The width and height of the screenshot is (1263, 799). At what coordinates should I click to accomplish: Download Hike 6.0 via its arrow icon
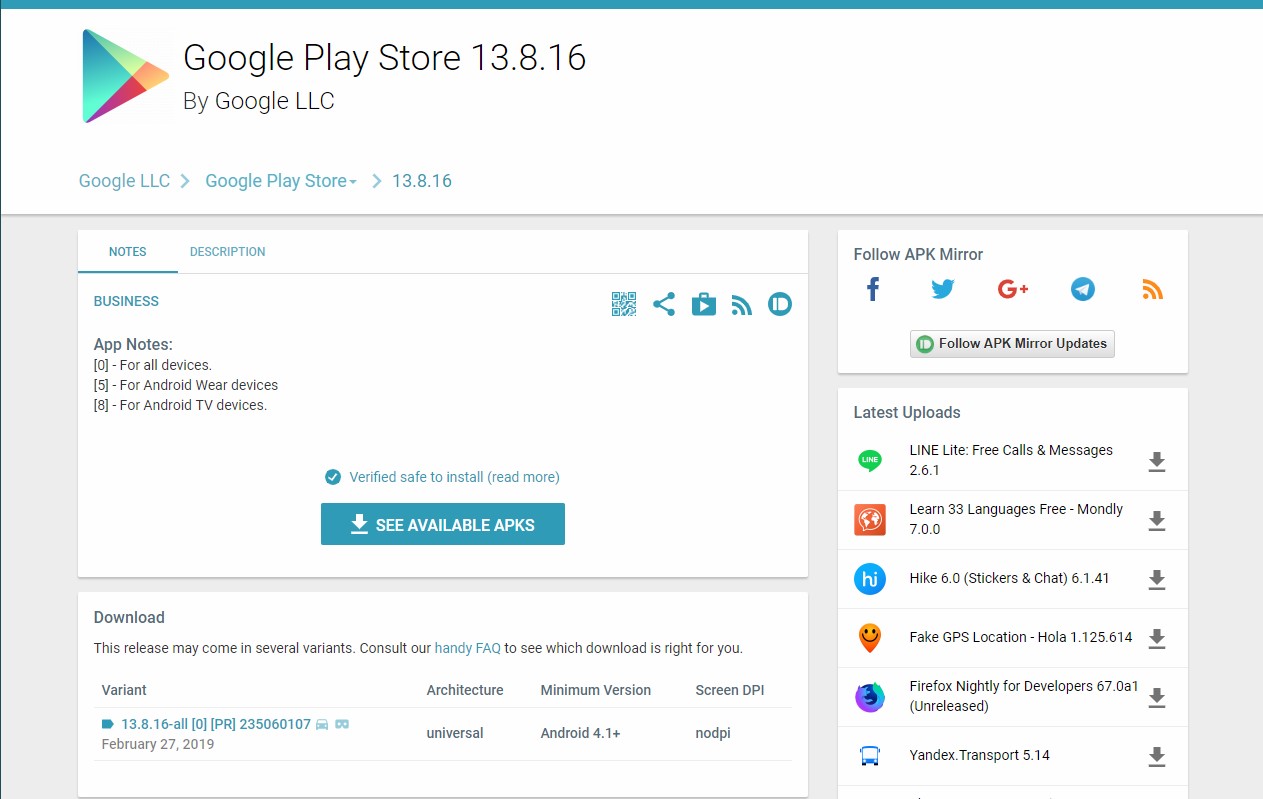point(1157,579)
